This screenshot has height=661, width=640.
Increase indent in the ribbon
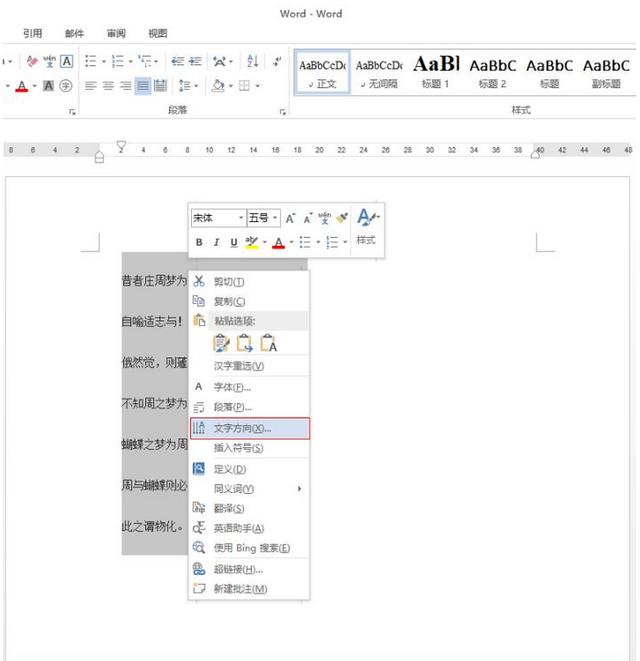(x=195, y=62)
